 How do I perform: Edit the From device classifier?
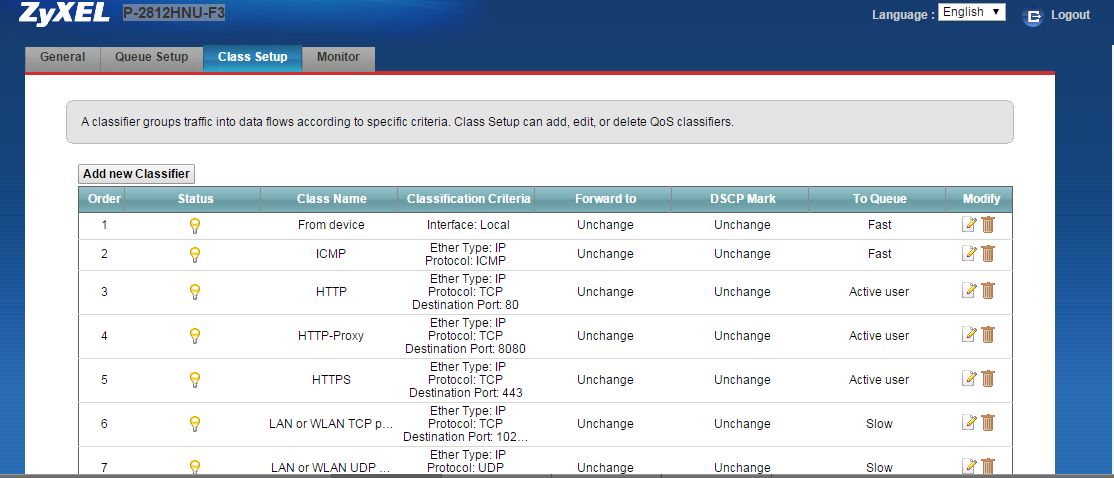point(969,225)
